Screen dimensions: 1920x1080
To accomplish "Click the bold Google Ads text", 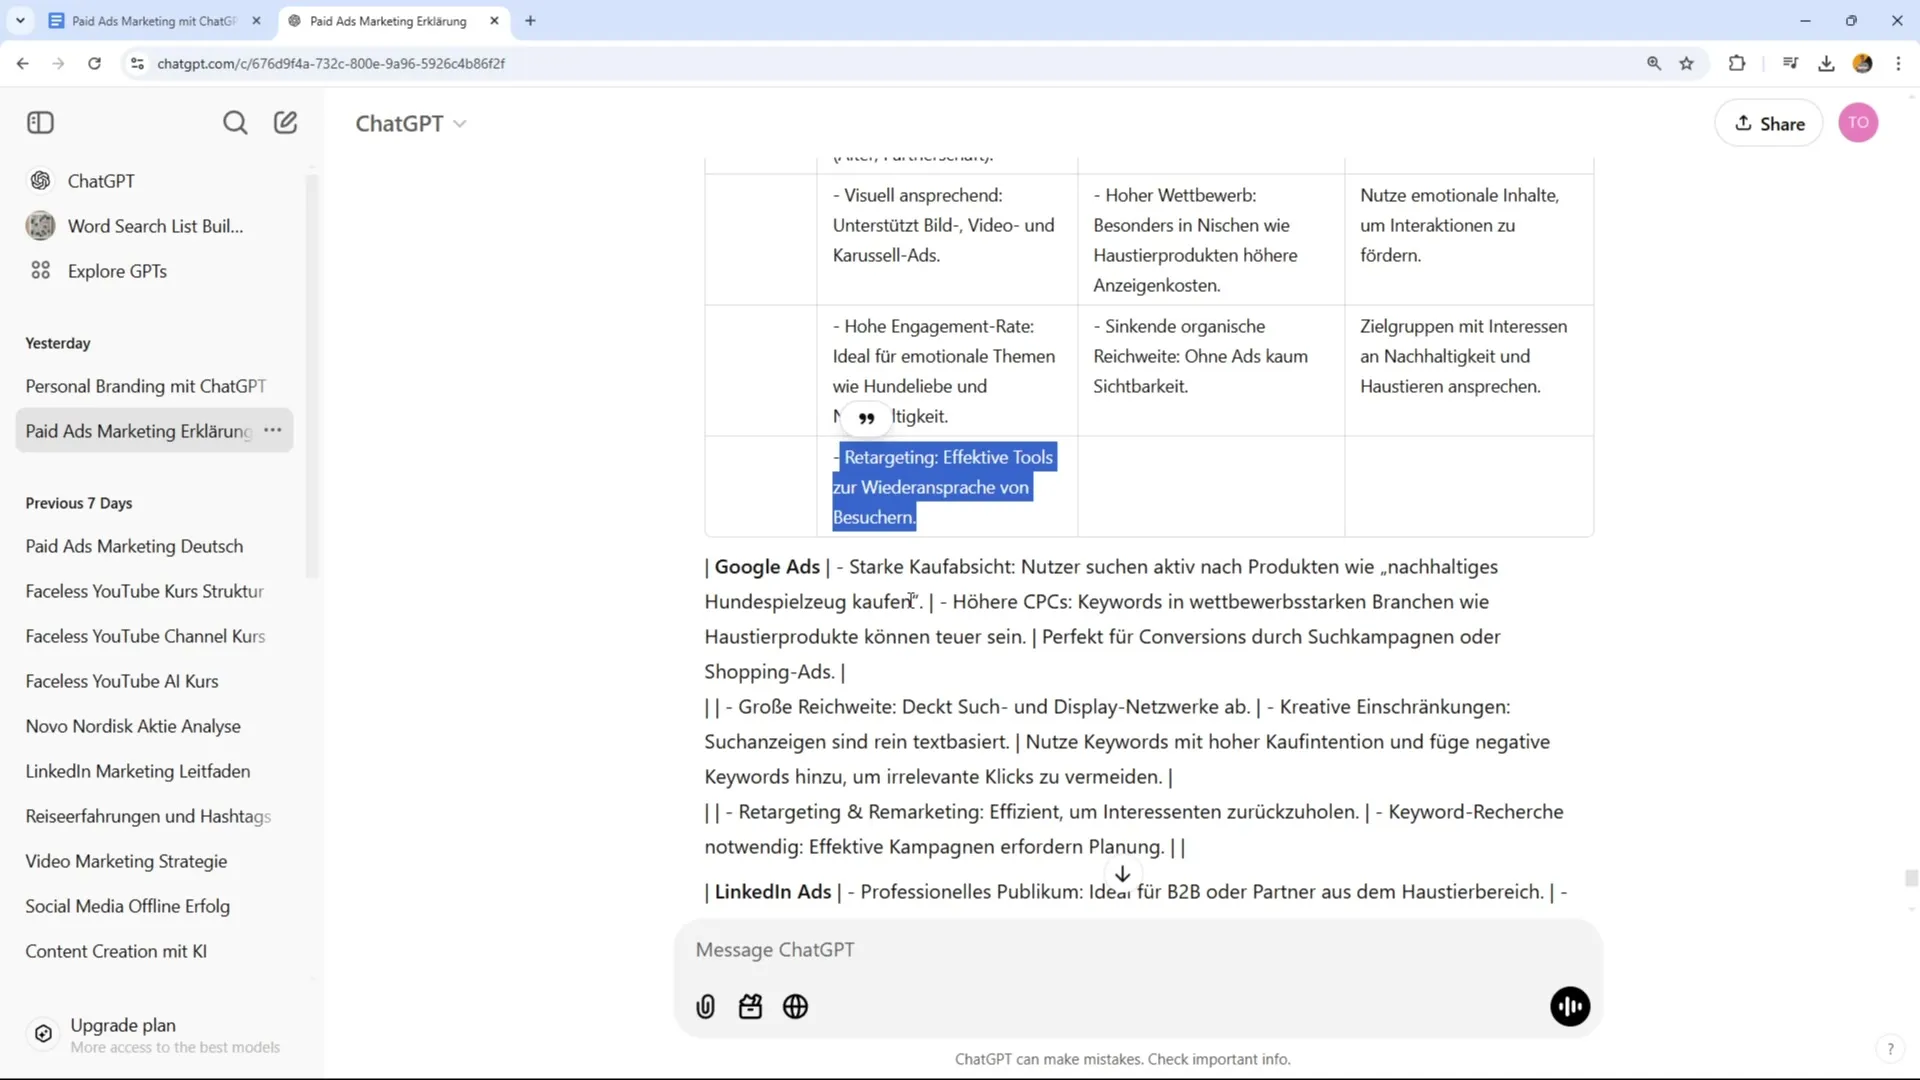I will [767, 567].
